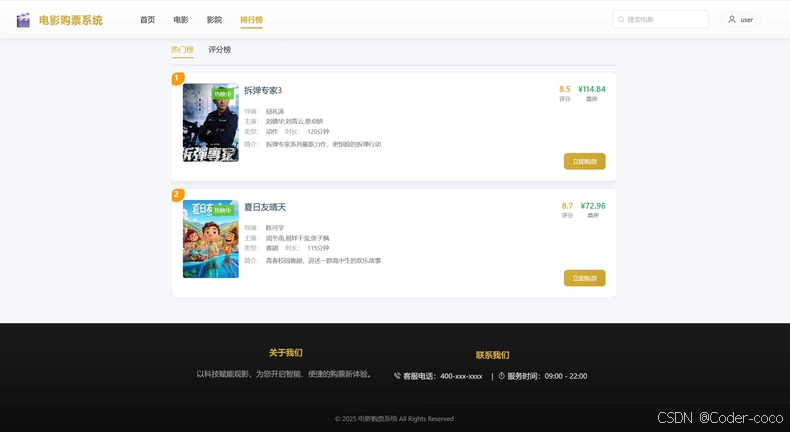Viewport: 790px width, 432px height.
Task: Click 立即购票 for 夏日友晴天
Action: (x=584, y=278)
